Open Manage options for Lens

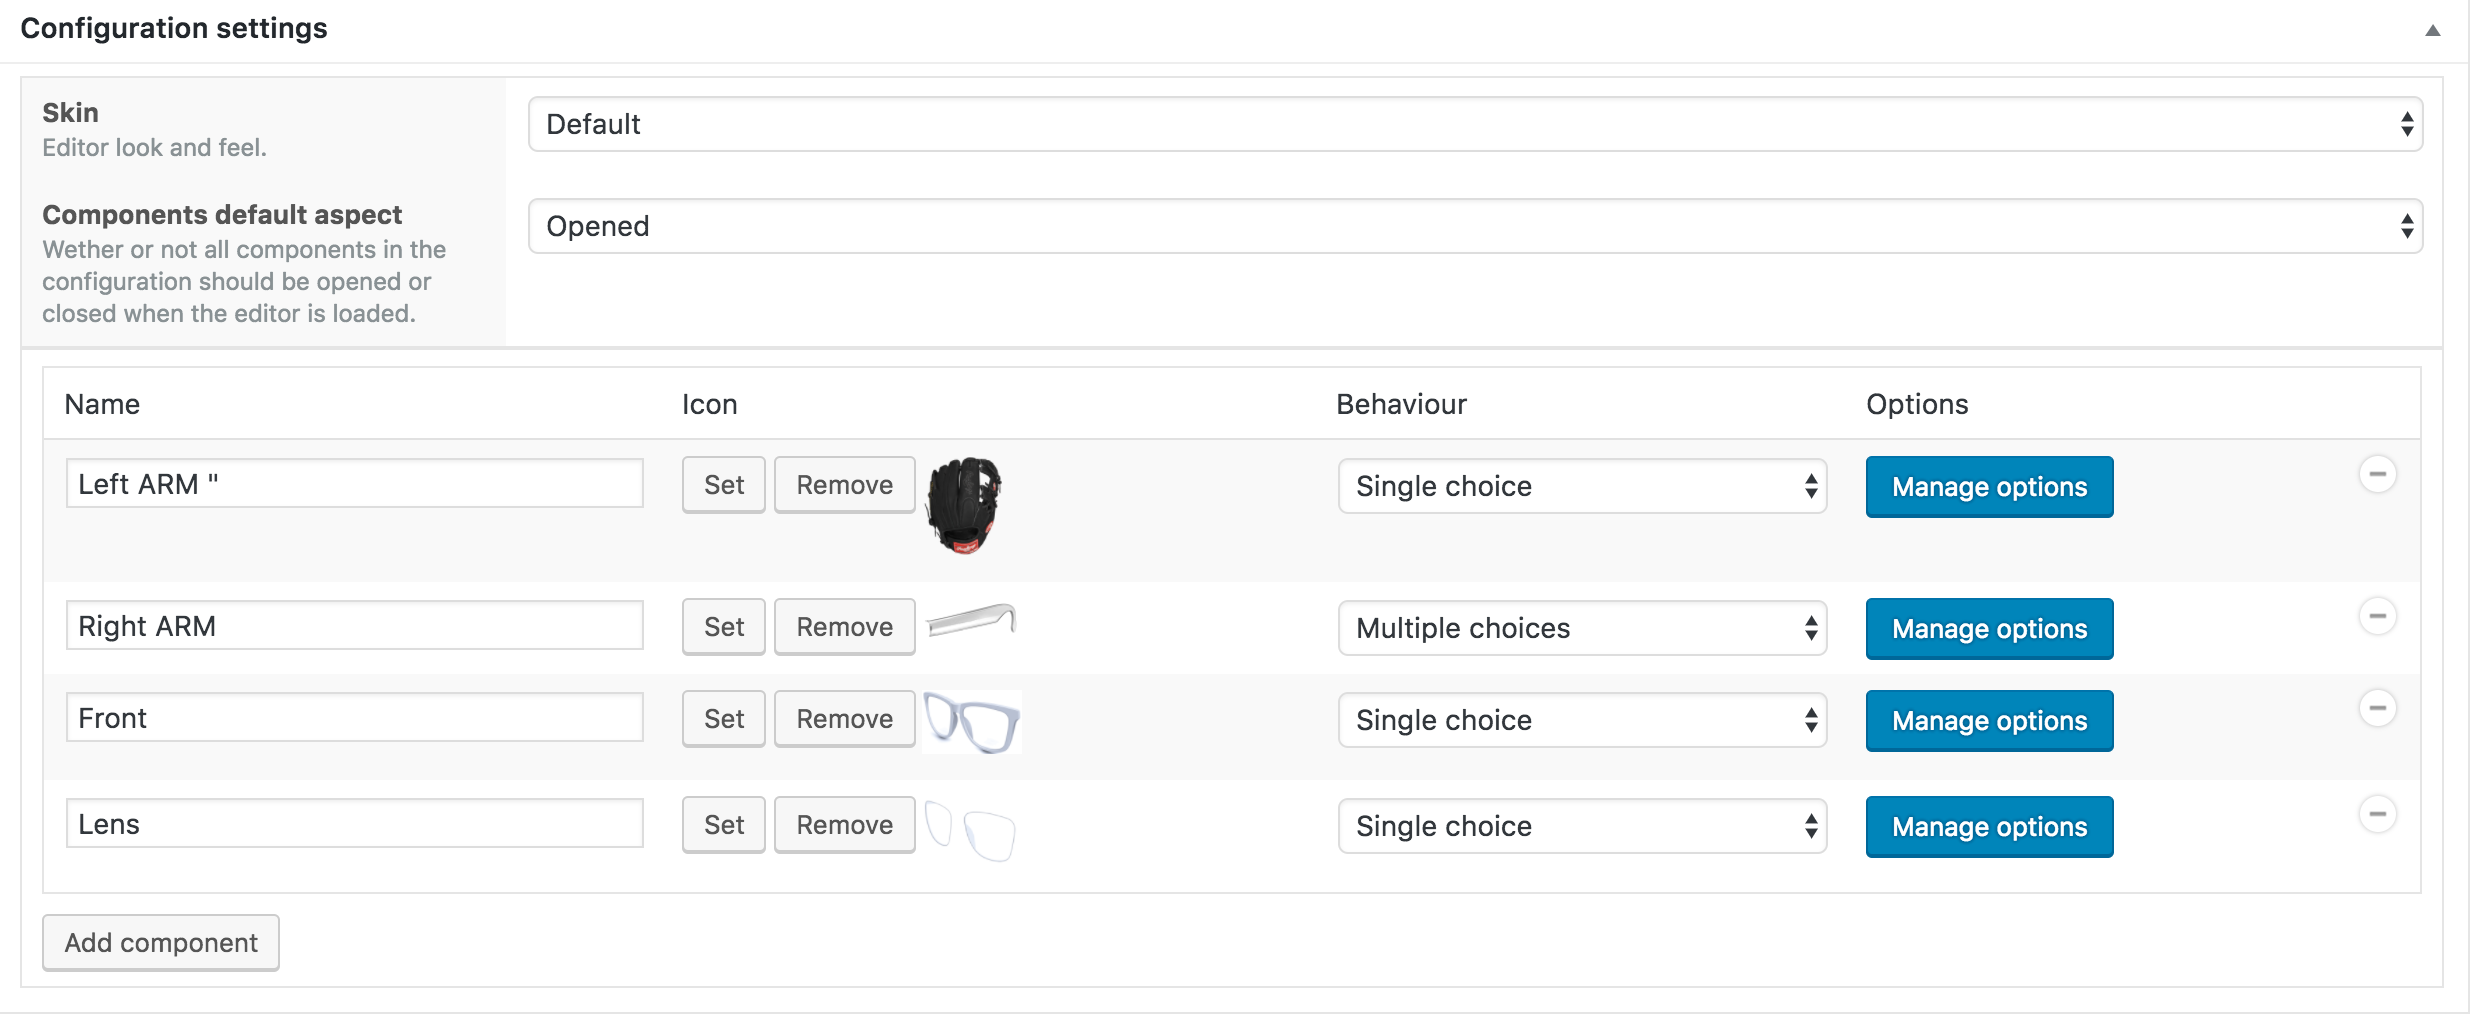tap(1989, 827)
